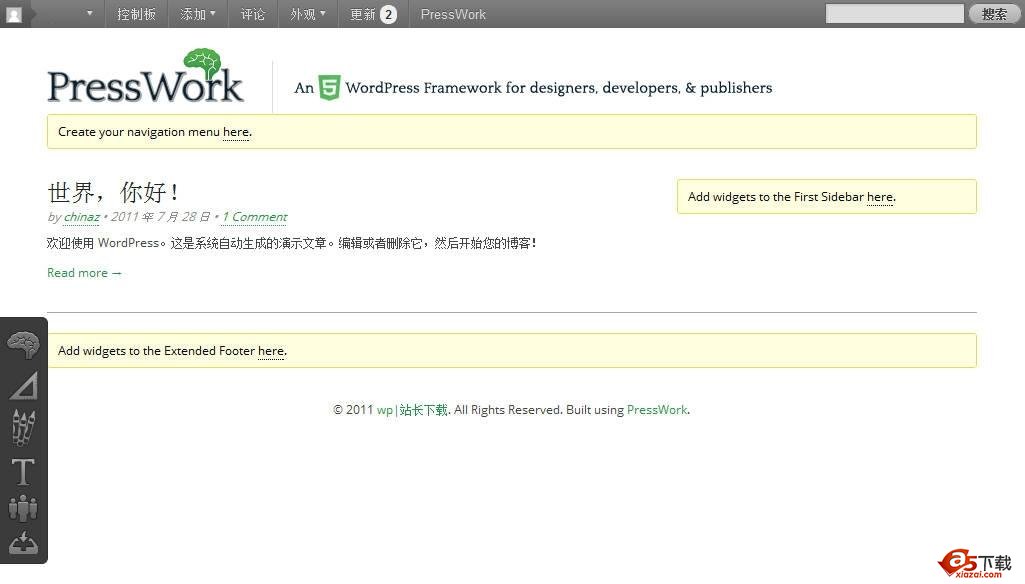Expand the 外观 dropdown menu
Image resolution: width=1025 pixels, height=584 pixels.
(308, 14)
